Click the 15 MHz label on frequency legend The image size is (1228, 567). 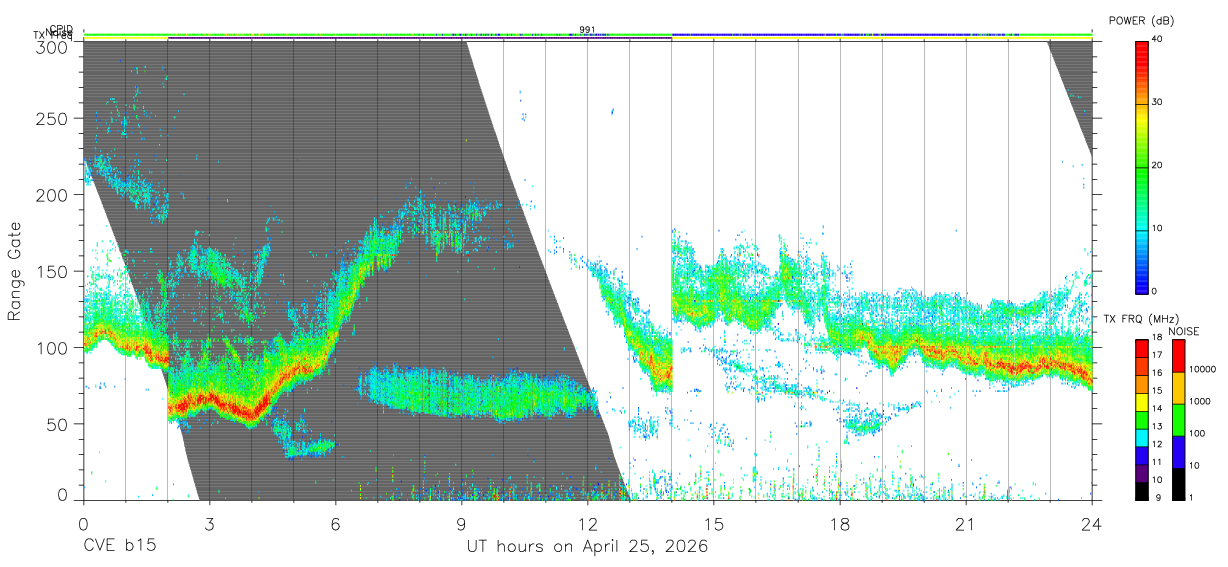tap(1157, 390)
